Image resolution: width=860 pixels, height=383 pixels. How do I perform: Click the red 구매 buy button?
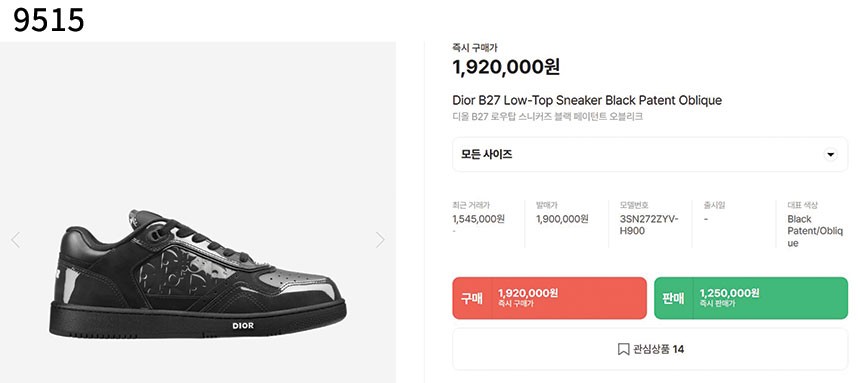(x=550, y=298)
